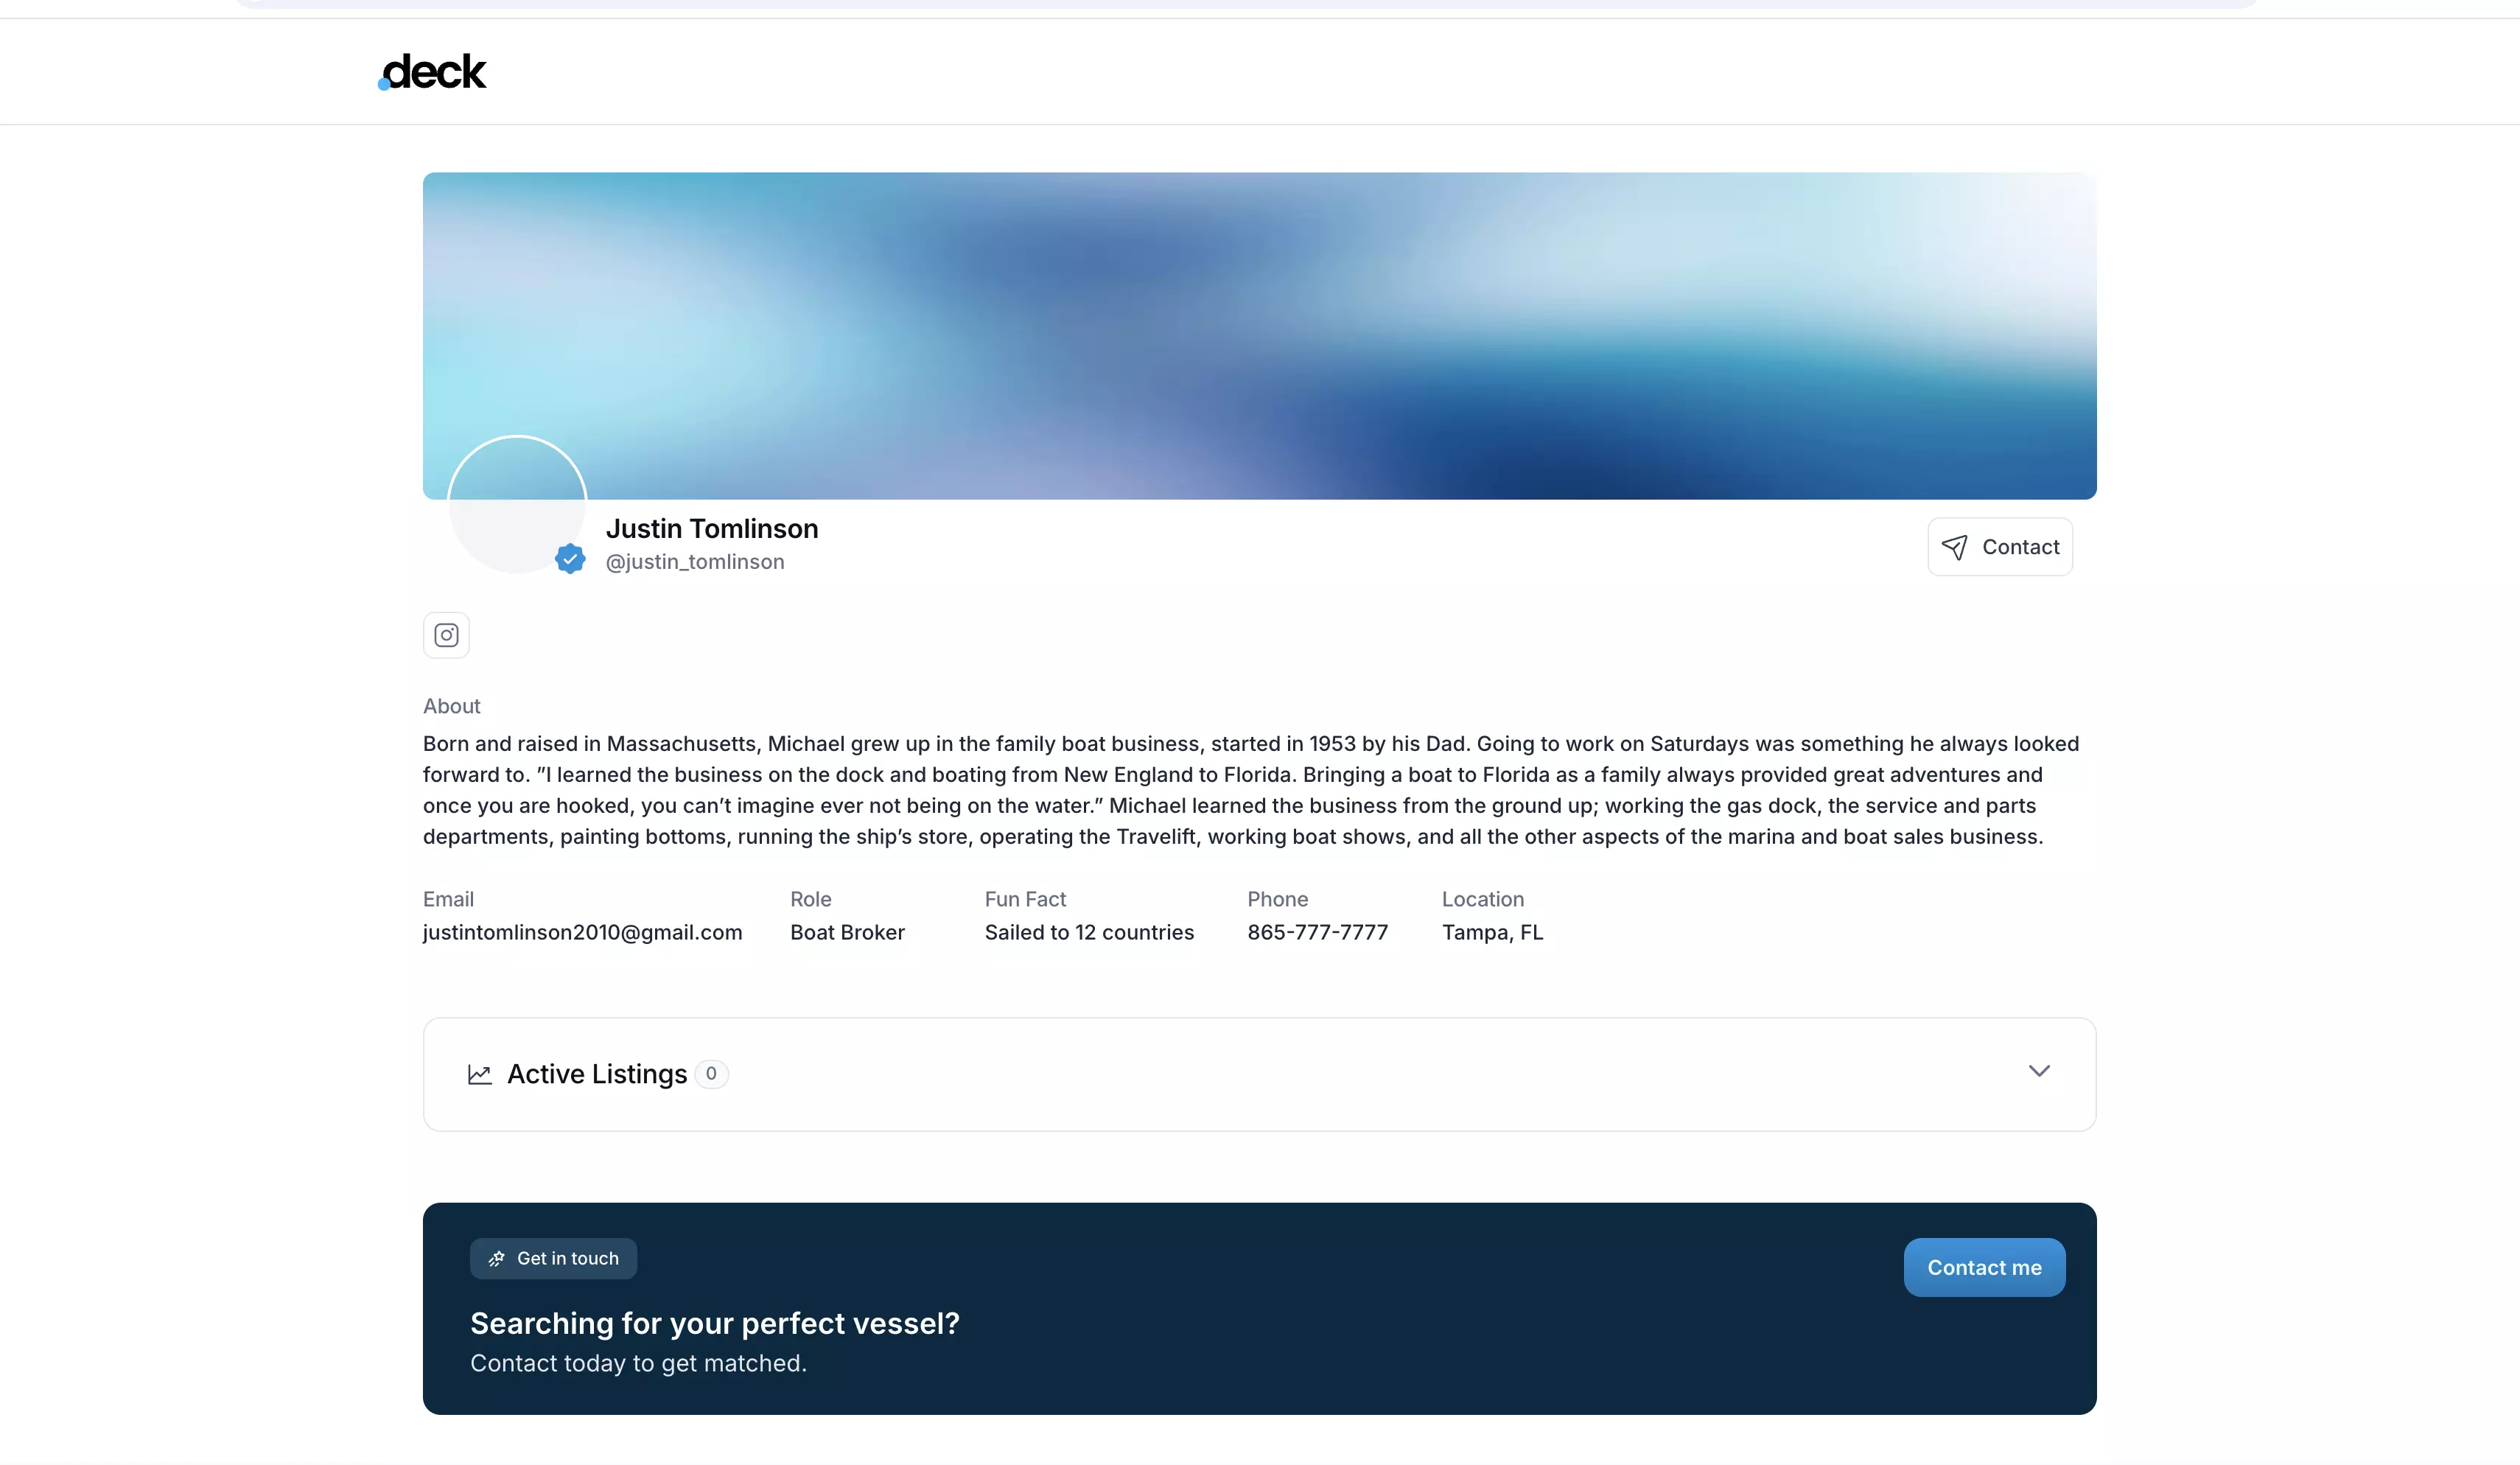Screen dimensions: 2520x1465
Task: Click the Get in touch badge
Action: coord(554,1259)
